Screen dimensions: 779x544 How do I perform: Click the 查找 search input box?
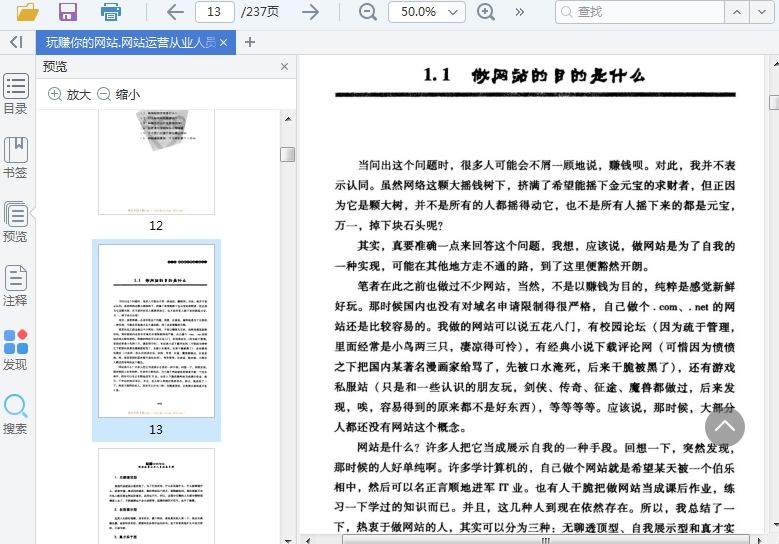click(640, 11)
